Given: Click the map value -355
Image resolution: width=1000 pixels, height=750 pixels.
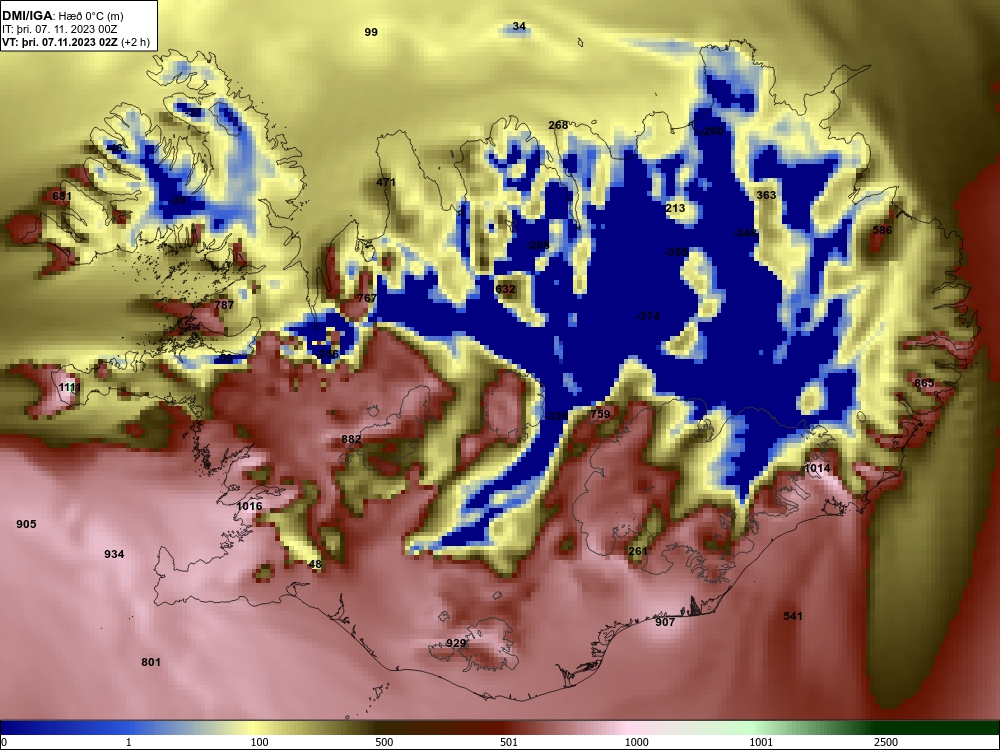Looking at the screenshot, I should click(676, 252).
